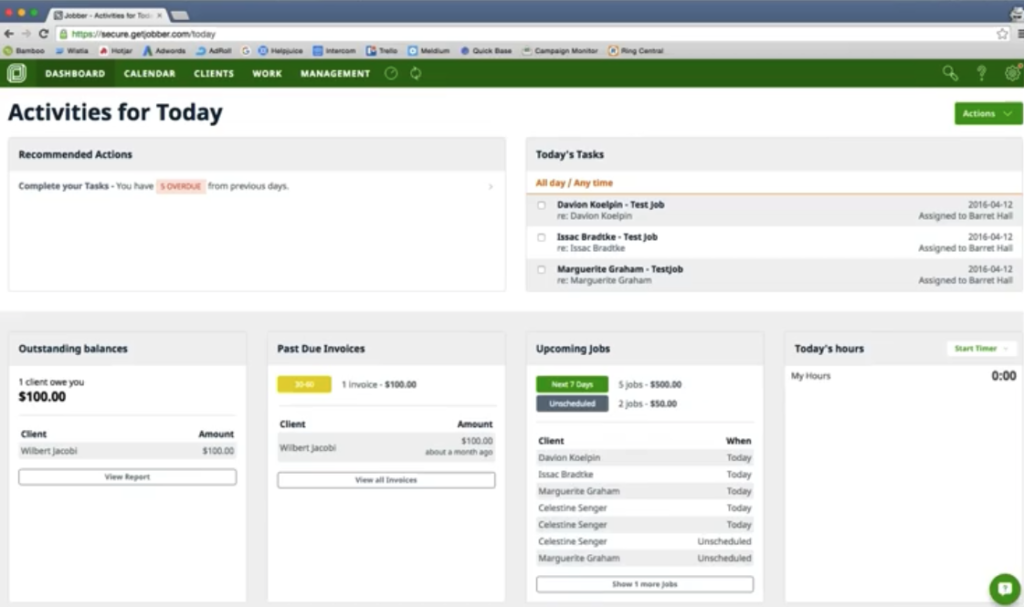The width and height of the screenshot is (1024, 607).
Task: Click Show 1 more Jobs button
Action: [645, 584]
